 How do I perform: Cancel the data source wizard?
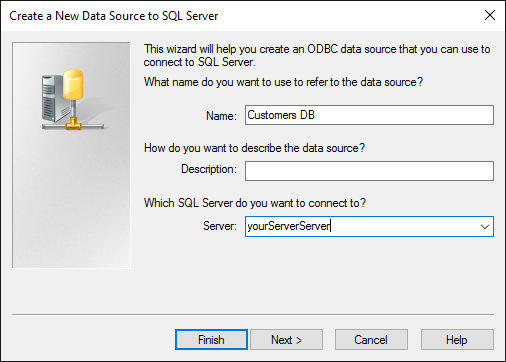[371, 340]
